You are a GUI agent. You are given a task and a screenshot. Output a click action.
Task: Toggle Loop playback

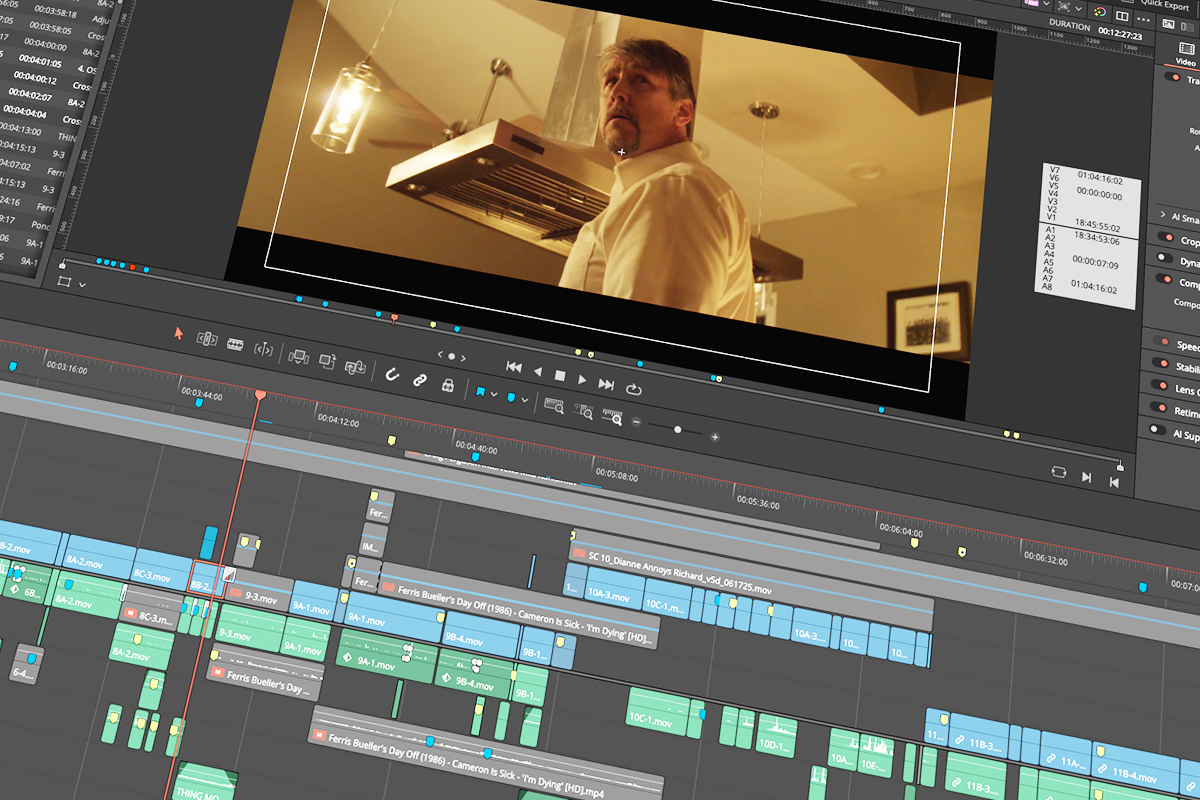634,389
